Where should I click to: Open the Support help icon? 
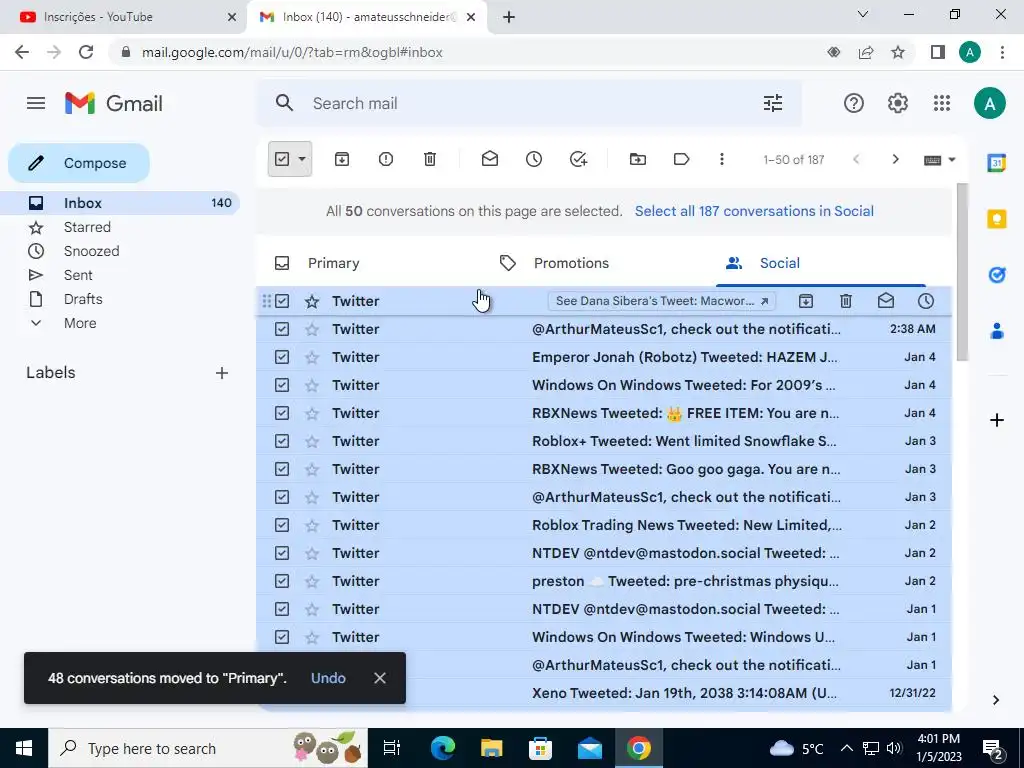854,103
